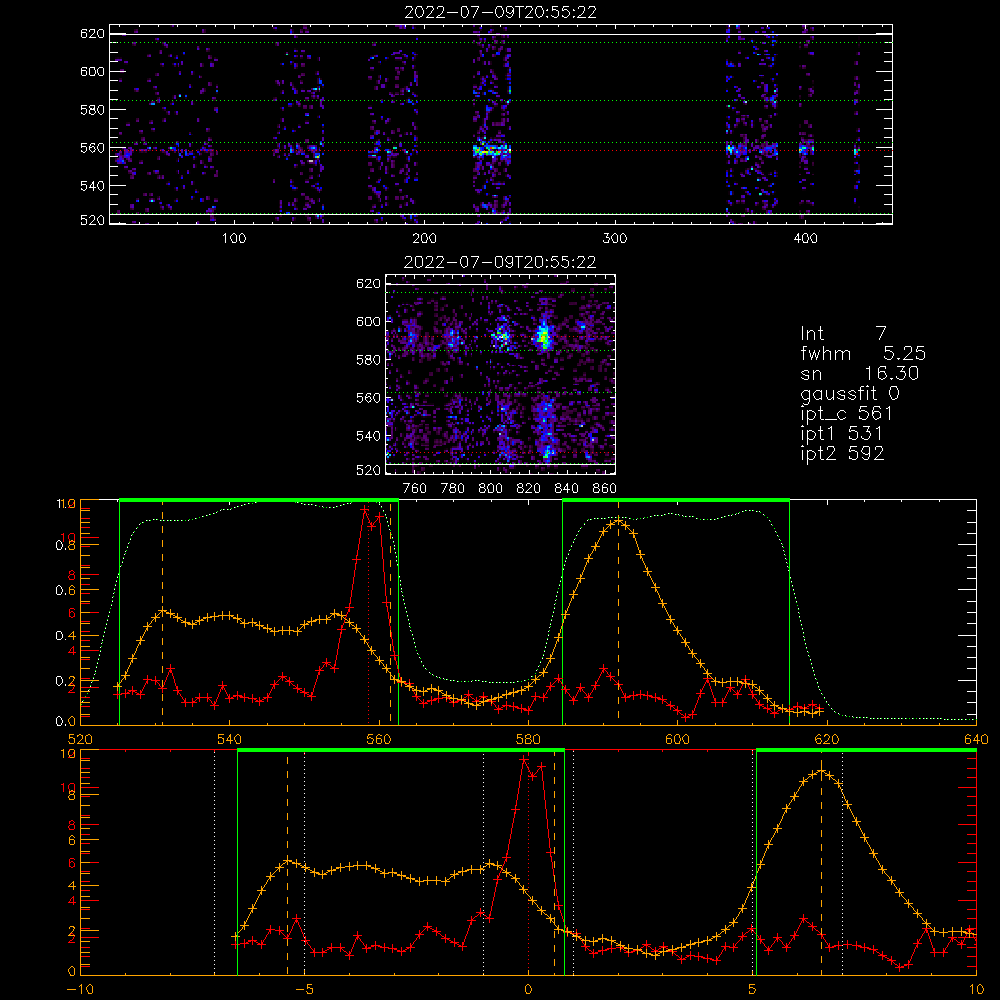Click the timestamp title above the small square image
The height and width of the screenshot is (1000, 1000).
pyautogui.click(x=500, y=262)
